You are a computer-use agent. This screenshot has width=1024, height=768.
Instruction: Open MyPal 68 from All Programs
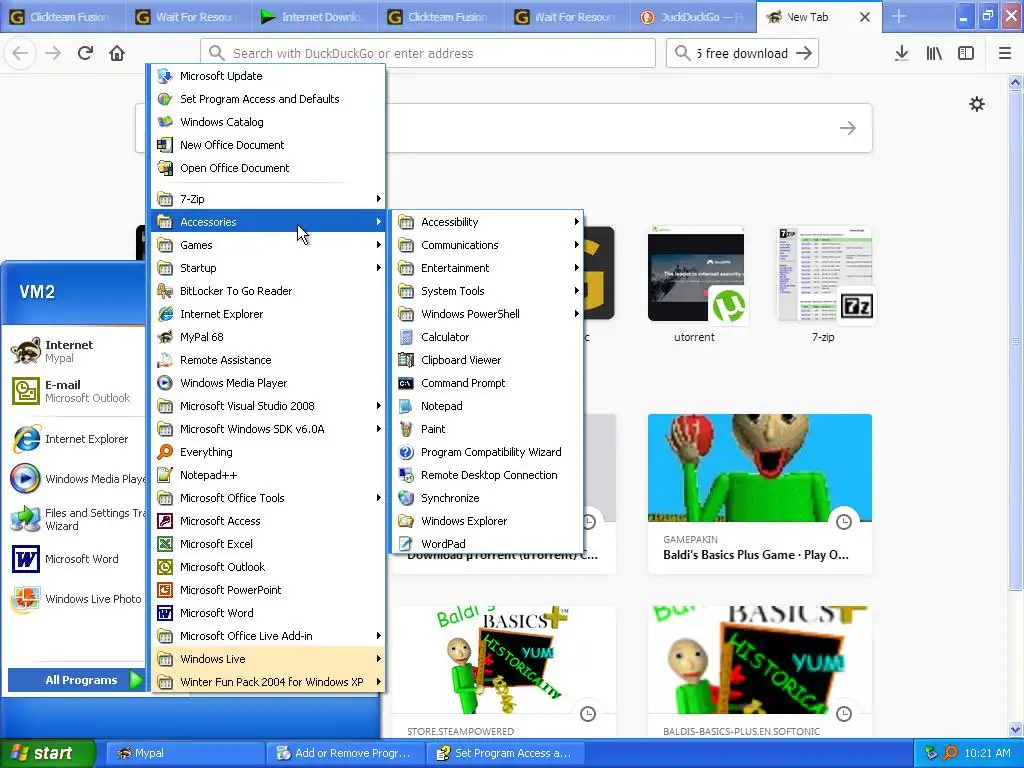[x=268, y=337]
